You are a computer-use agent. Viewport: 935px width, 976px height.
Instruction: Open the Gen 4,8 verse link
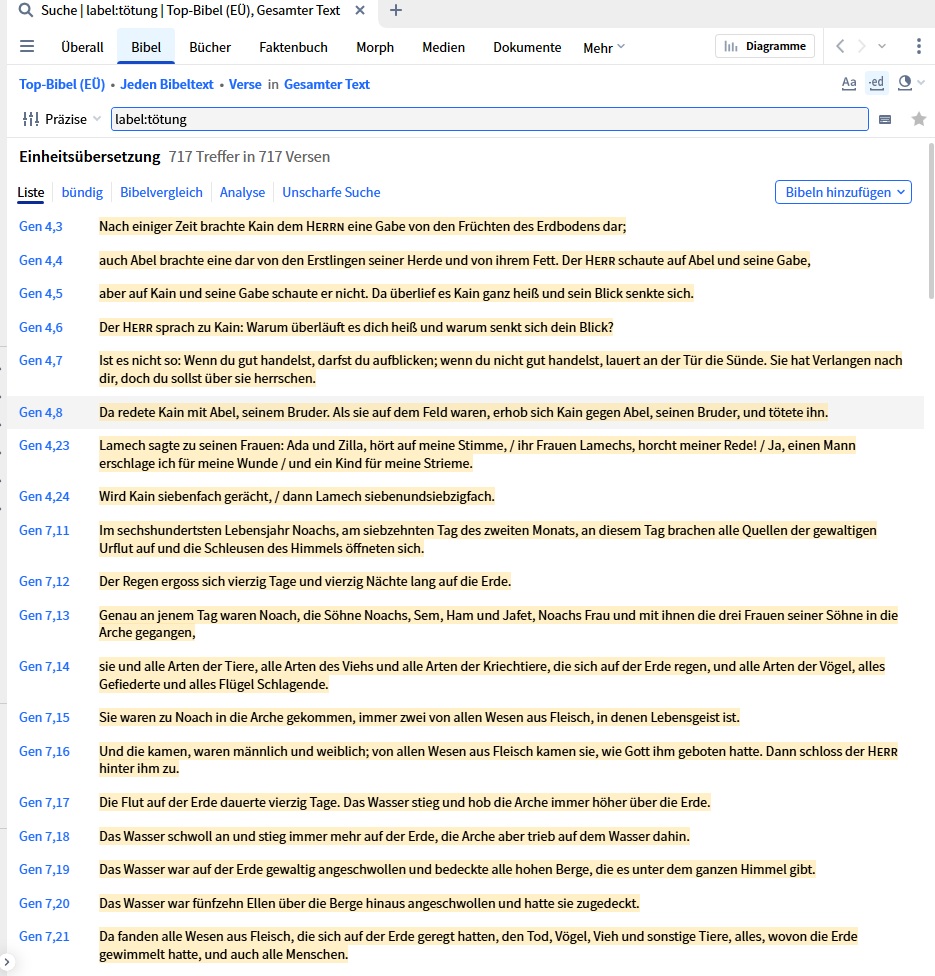[40, 411]
